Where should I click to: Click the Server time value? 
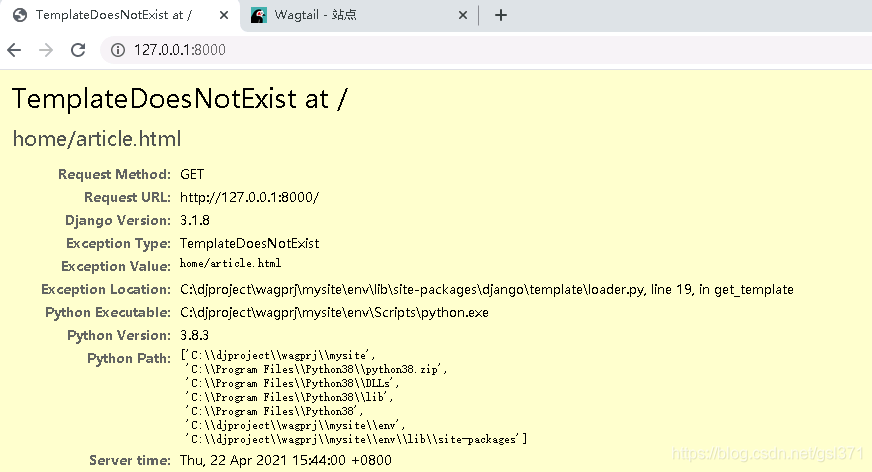click(286, 460)
